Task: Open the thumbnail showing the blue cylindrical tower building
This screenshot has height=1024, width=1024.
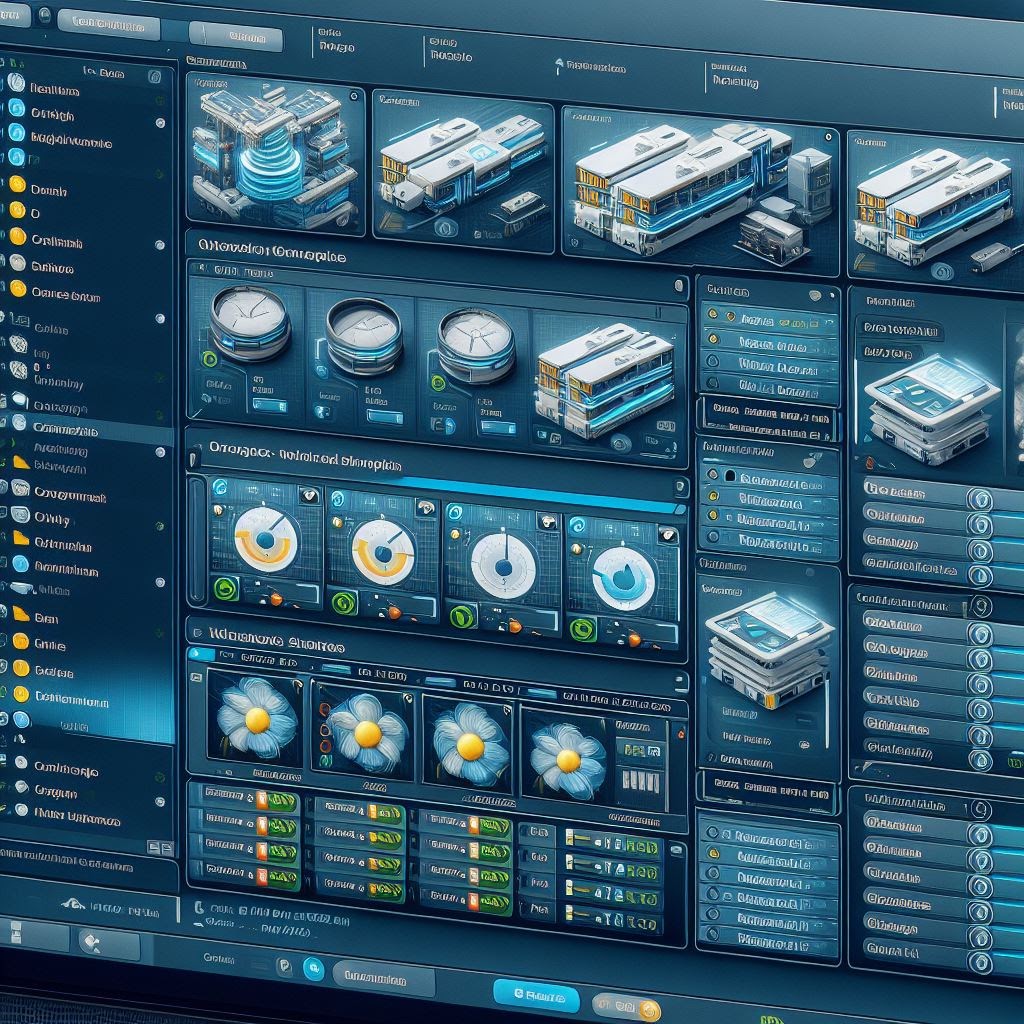Action: tap(274, 154)
